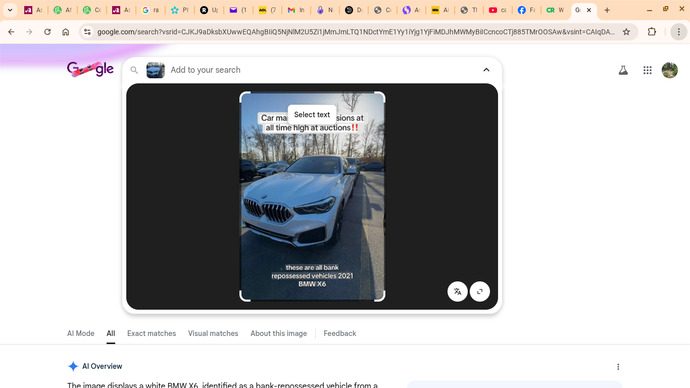Open the Extensions puzzle icon
Image resolution: width=690 pixels, height=388 pixels.
coord(652,32)
